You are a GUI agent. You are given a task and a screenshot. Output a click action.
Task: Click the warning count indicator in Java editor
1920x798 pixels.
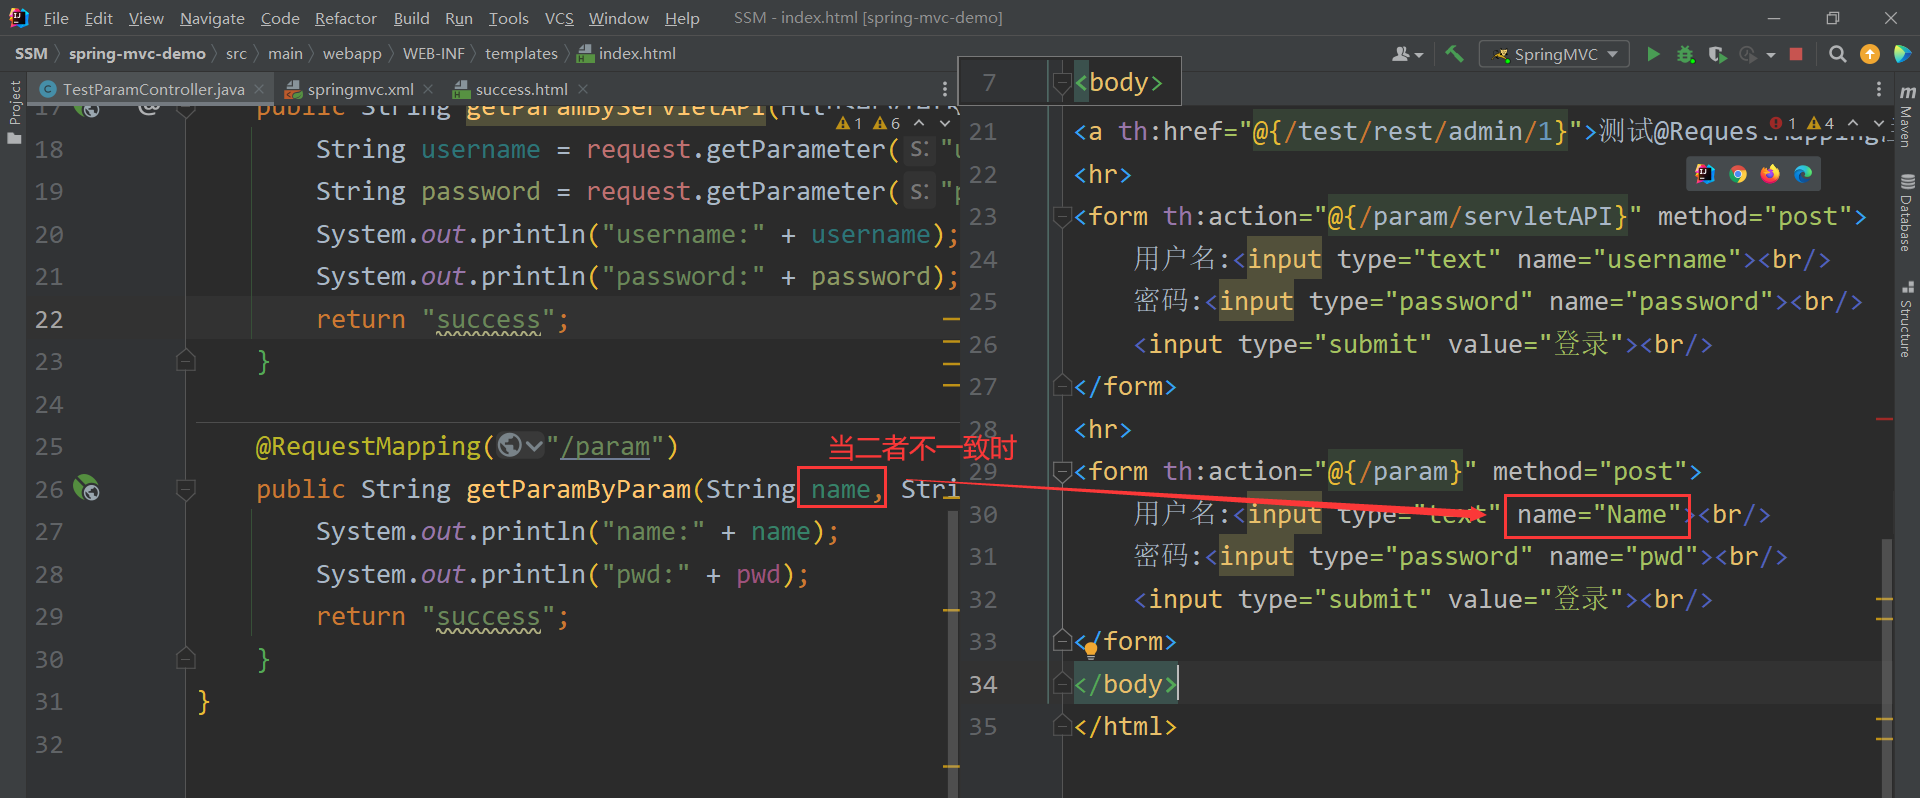(x=868, y=123)
